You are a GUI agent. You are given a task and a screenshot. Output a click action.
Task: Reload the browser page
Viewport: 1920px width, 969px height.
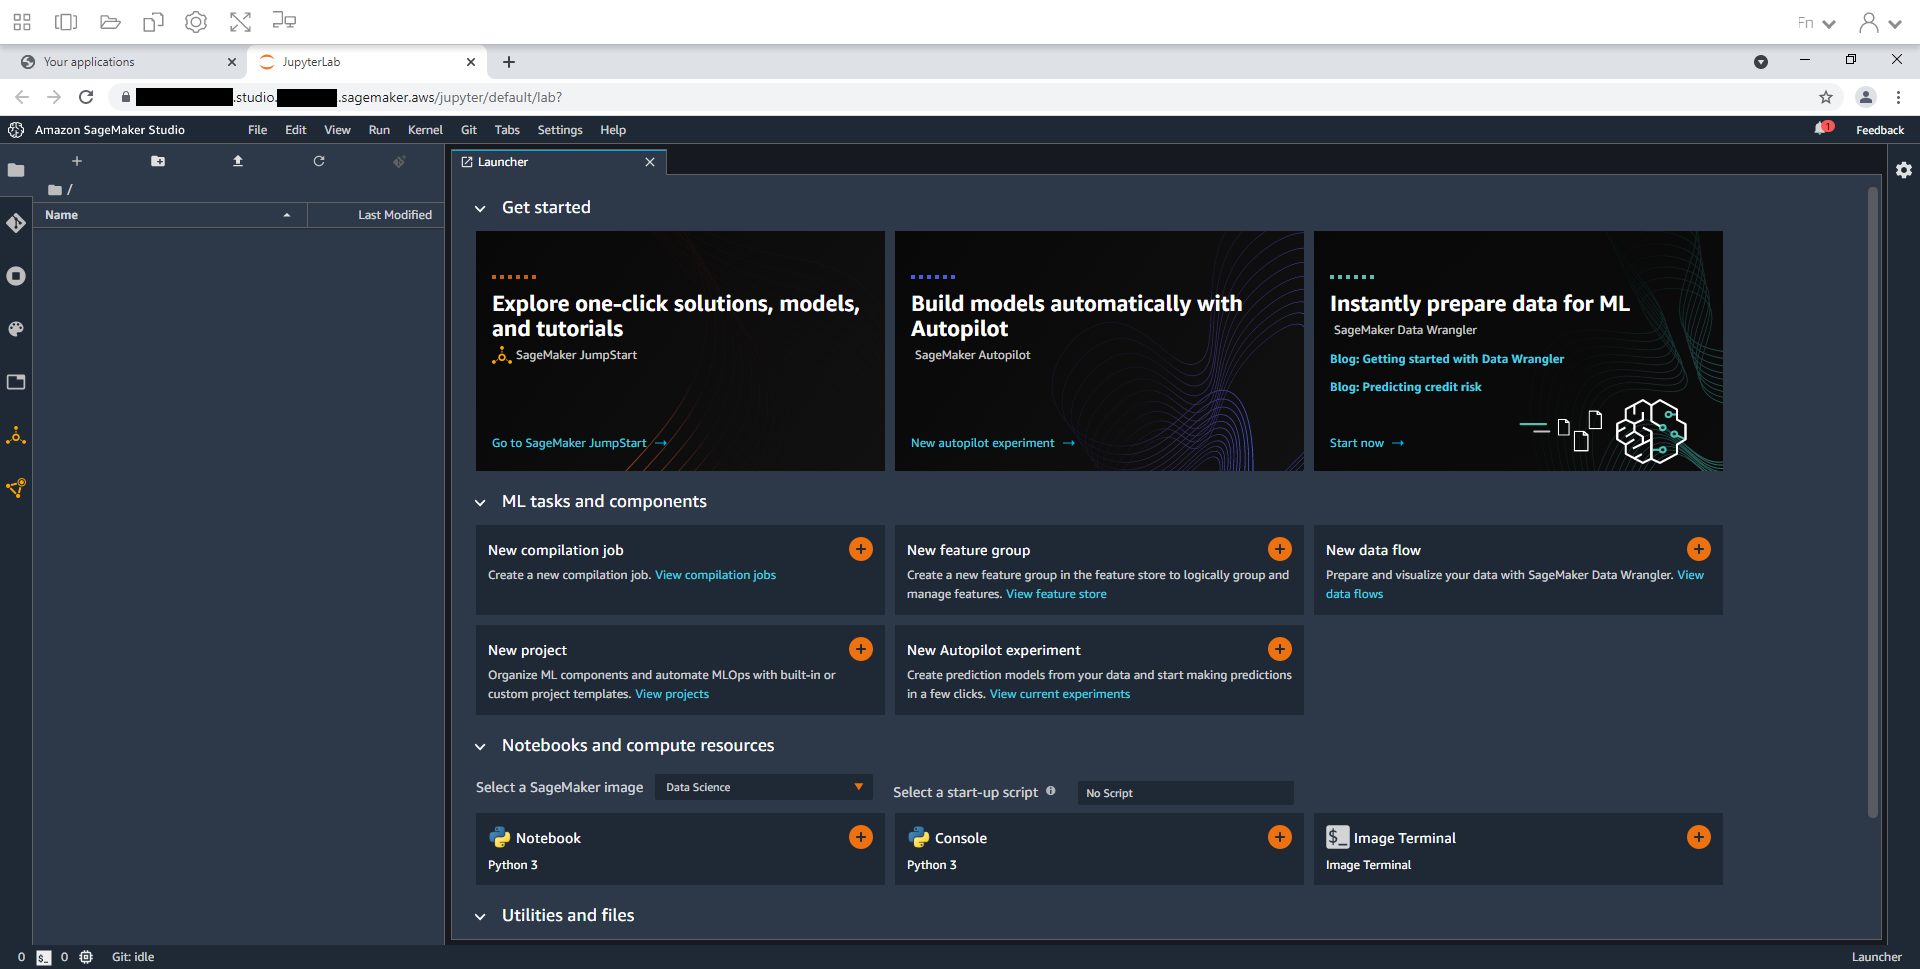pyautogui.click(x=86, y=97)
